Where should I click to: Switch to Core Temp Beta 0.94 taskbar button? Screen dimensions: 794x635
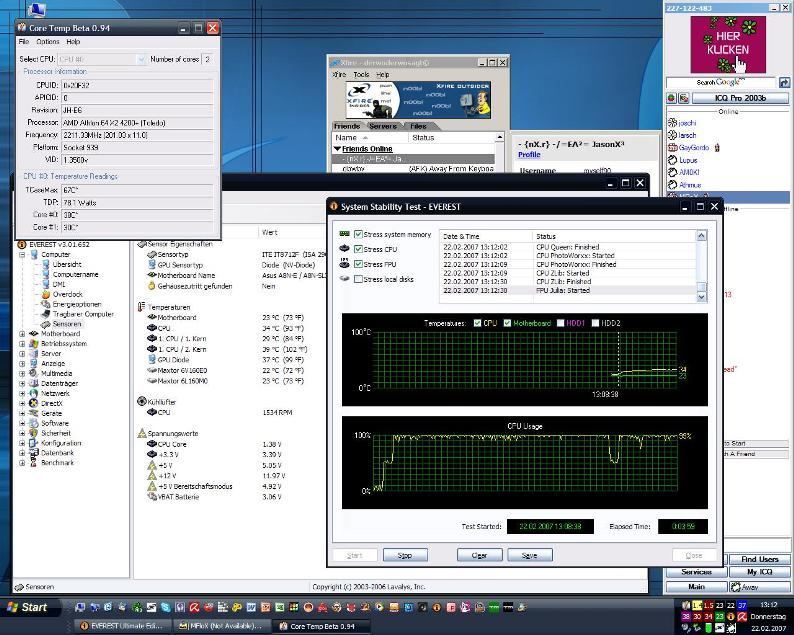pyautogui.click(x=322, y=626)
